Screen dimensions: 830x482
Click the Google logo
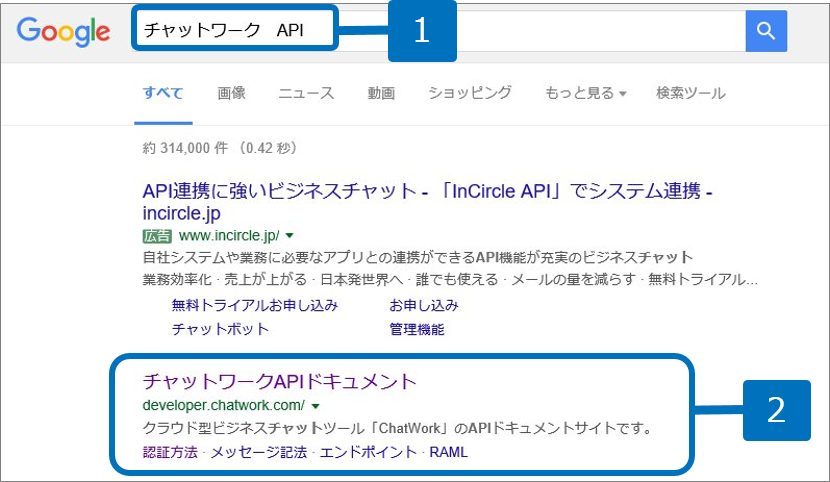(64, 32)
